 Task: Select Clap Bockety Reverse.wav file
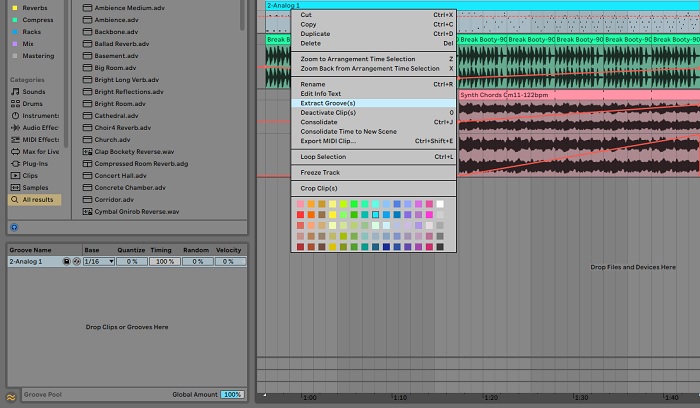coord(129,152)
